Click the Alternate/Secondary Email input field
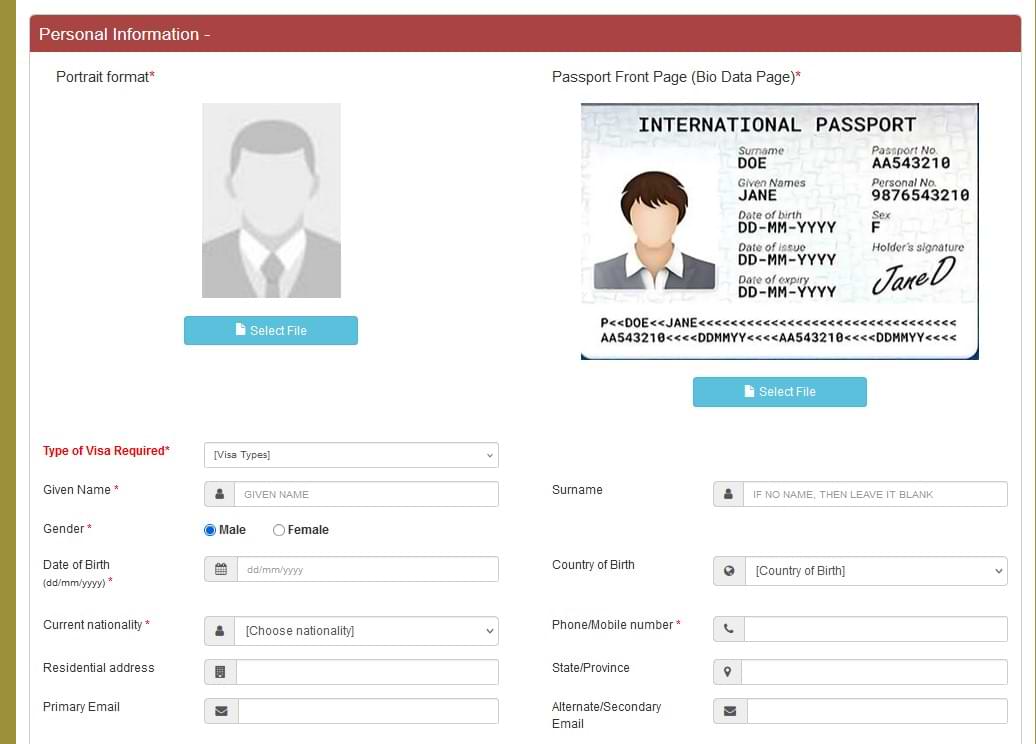The image size is (1036, 744). [x=877, y=711]
